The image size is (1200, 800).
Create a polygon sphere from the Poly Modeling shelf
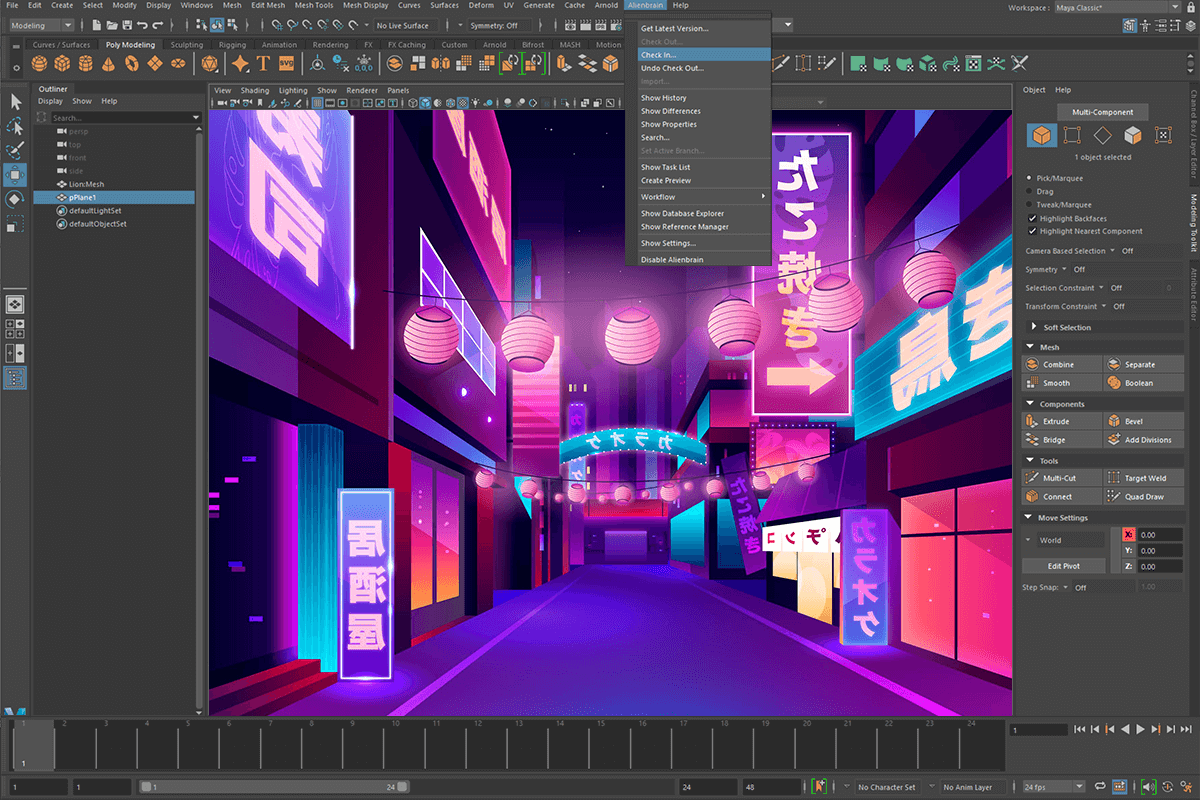(x=40, y=63)
